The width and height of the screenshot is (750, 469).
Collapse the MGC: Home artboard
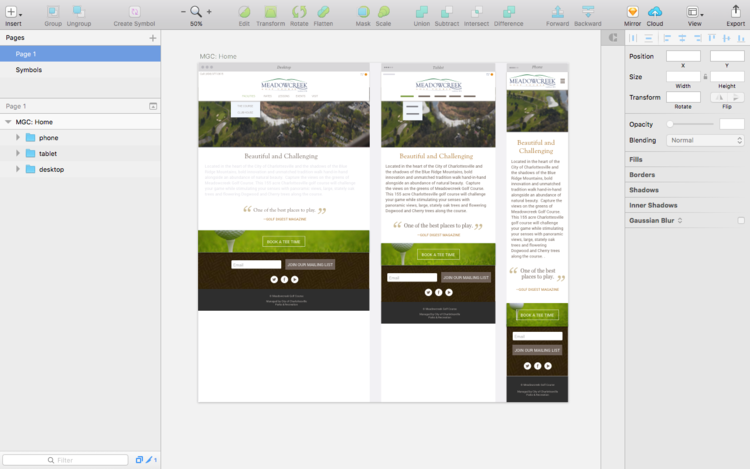8,122
